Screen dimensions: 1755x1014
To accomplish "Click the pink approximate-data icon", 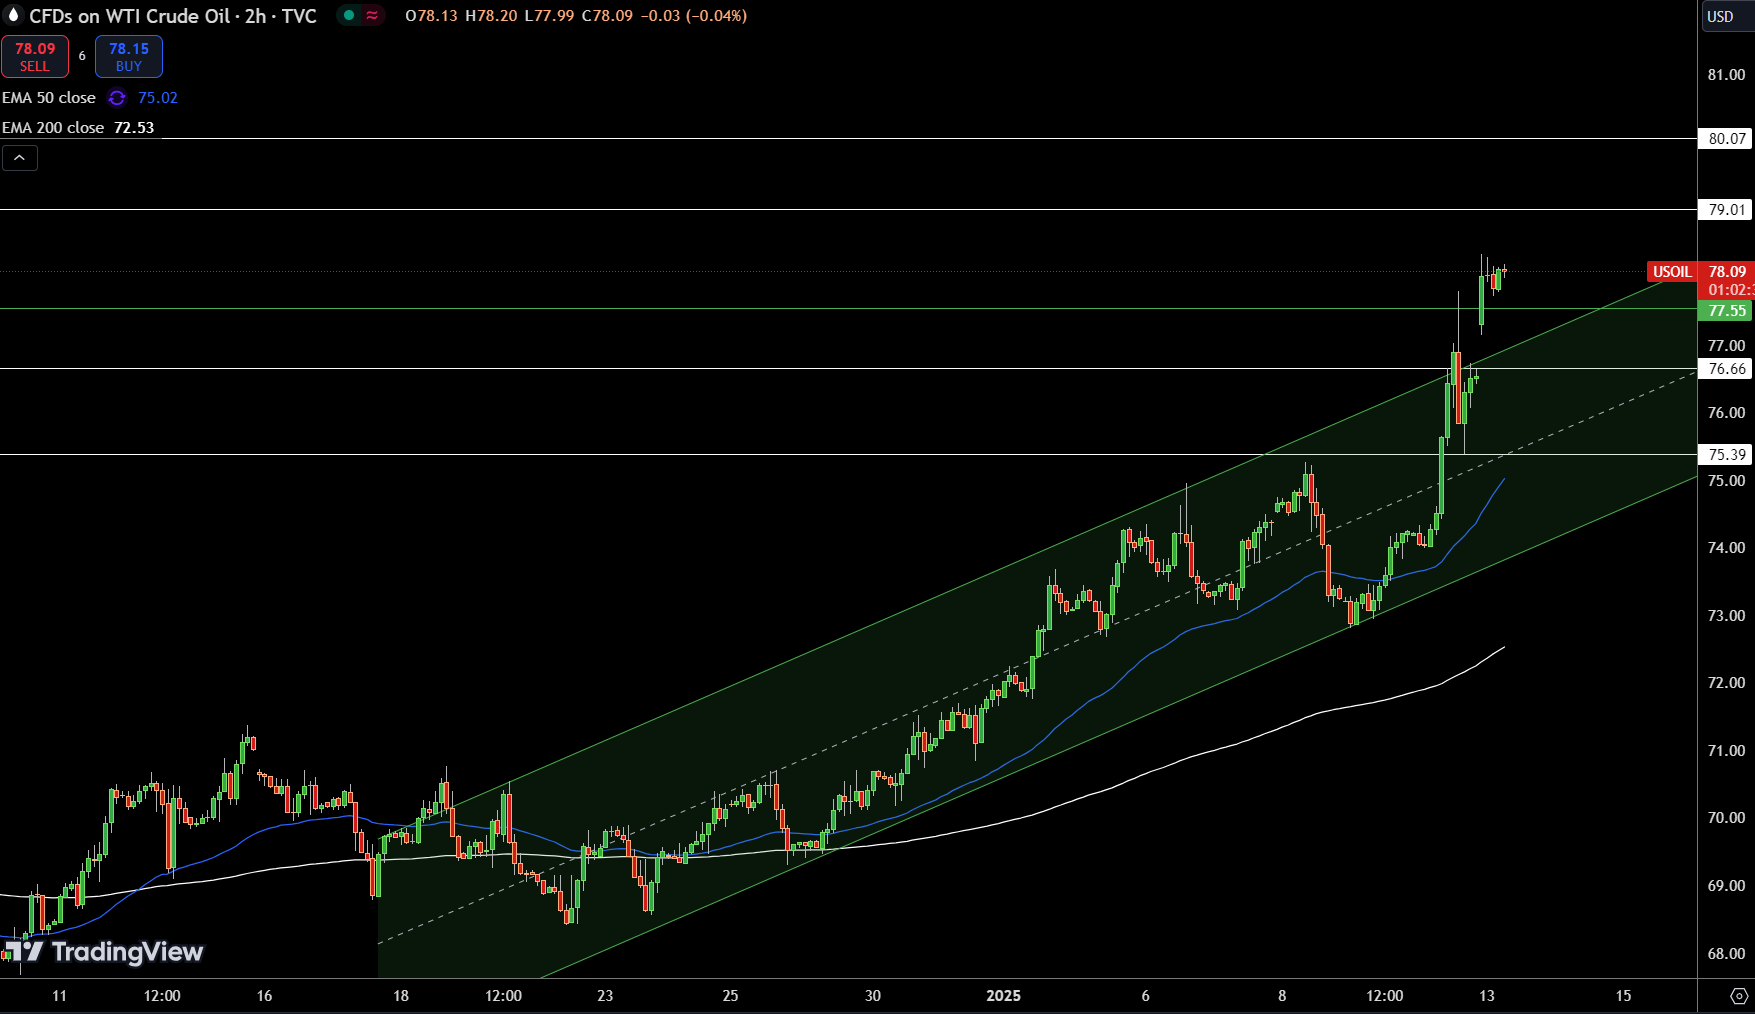I will (x=372, y=15).
